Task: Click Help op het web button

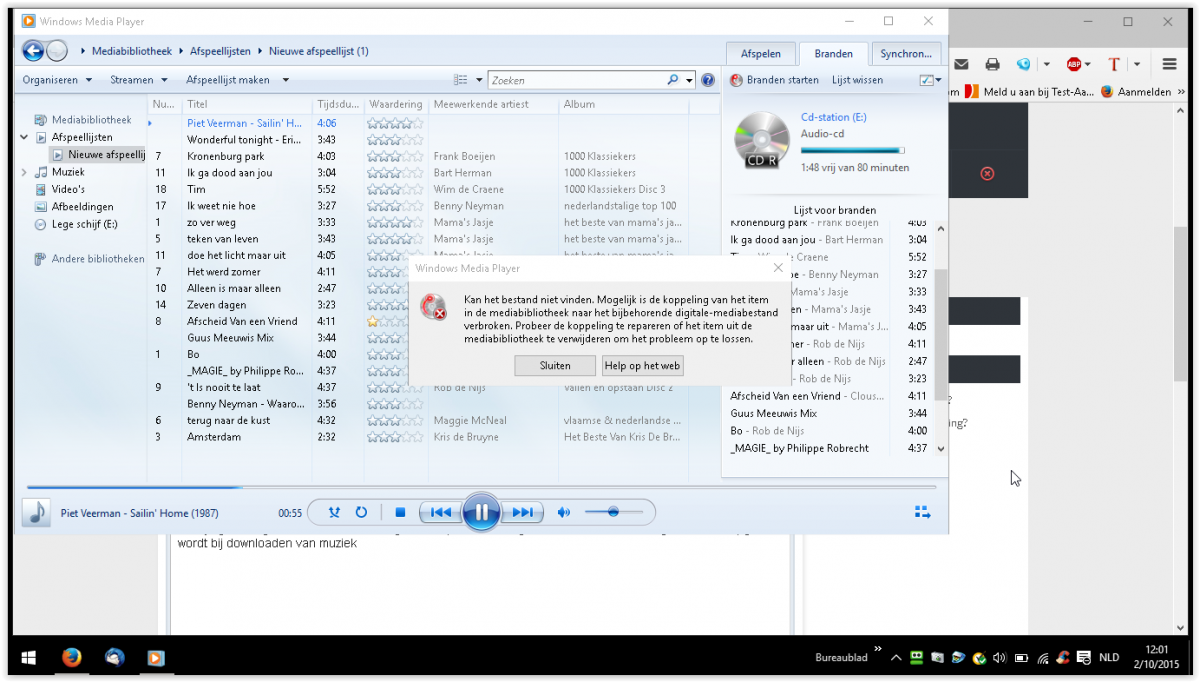Action: click(643, 366)
